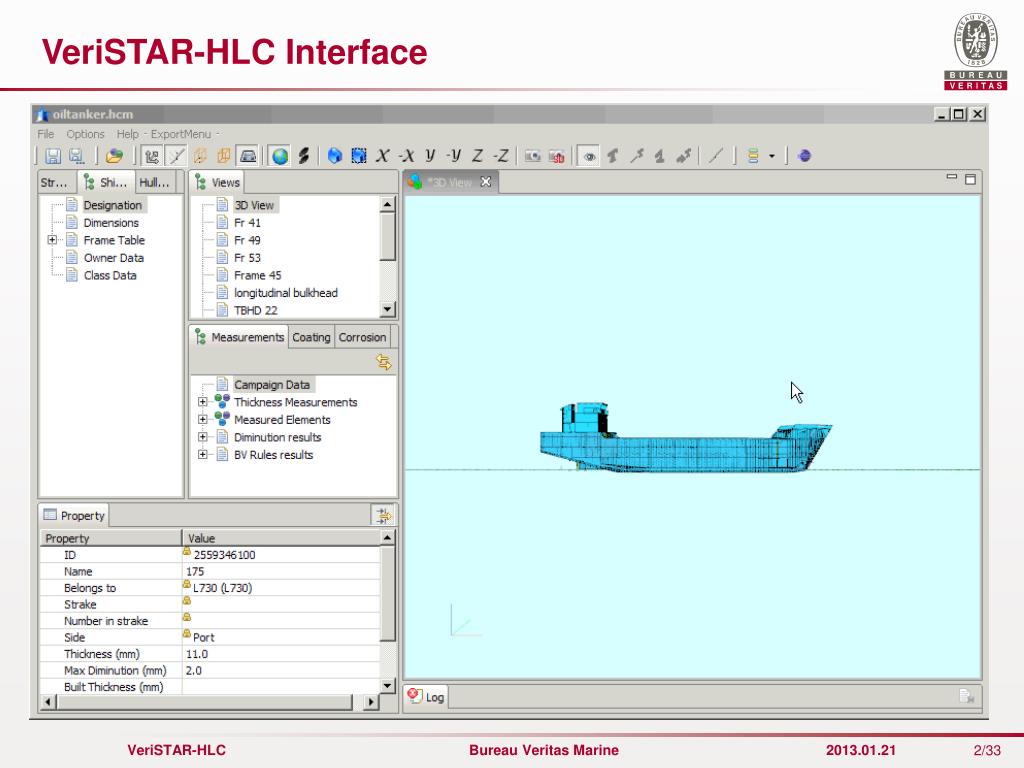The image size is (1024, 768).
Task: Select Dimensions in the ship tree
Action: click(x=111, y=223)
